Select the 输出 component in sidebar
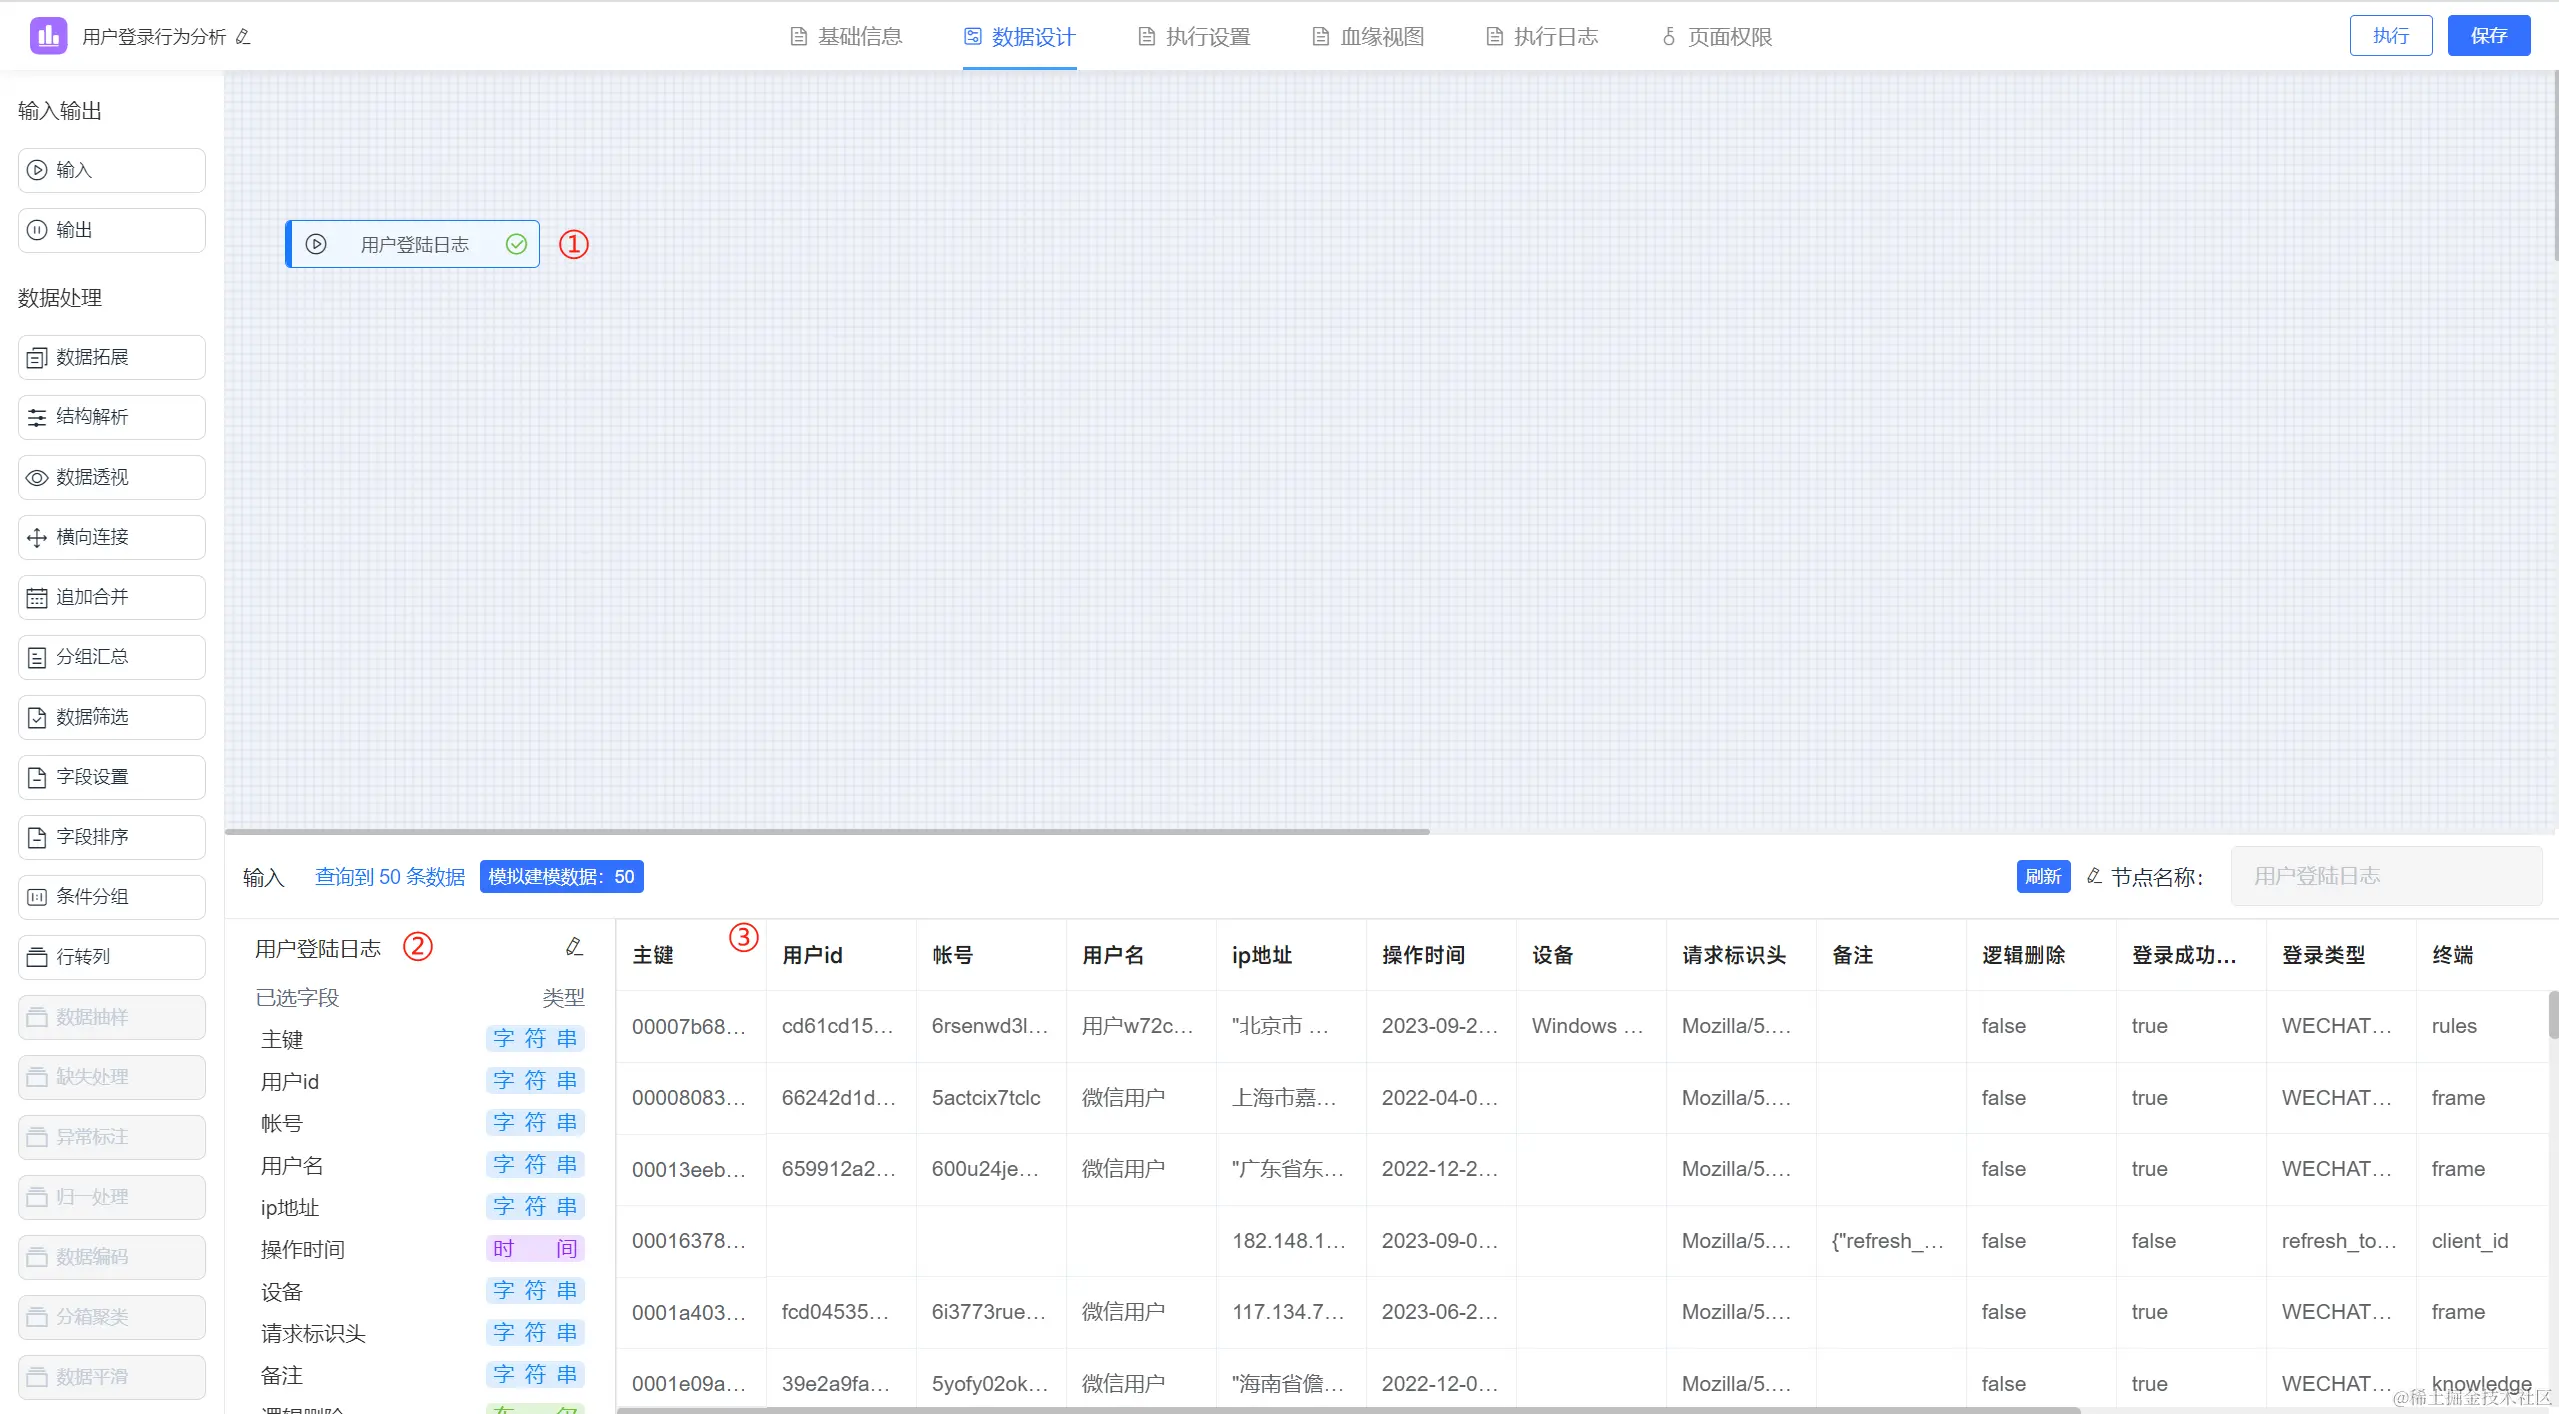 [111, 230]
